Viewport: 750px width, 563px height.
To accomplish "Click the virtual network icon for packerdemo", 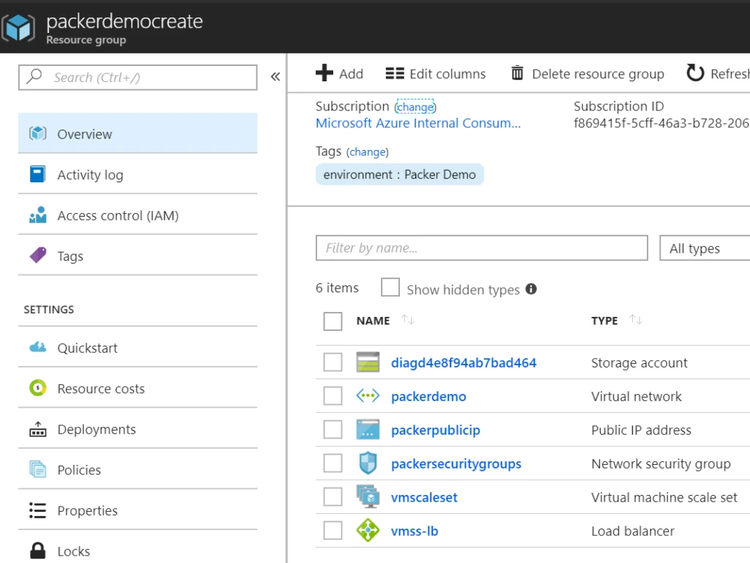I will point(368,396).
